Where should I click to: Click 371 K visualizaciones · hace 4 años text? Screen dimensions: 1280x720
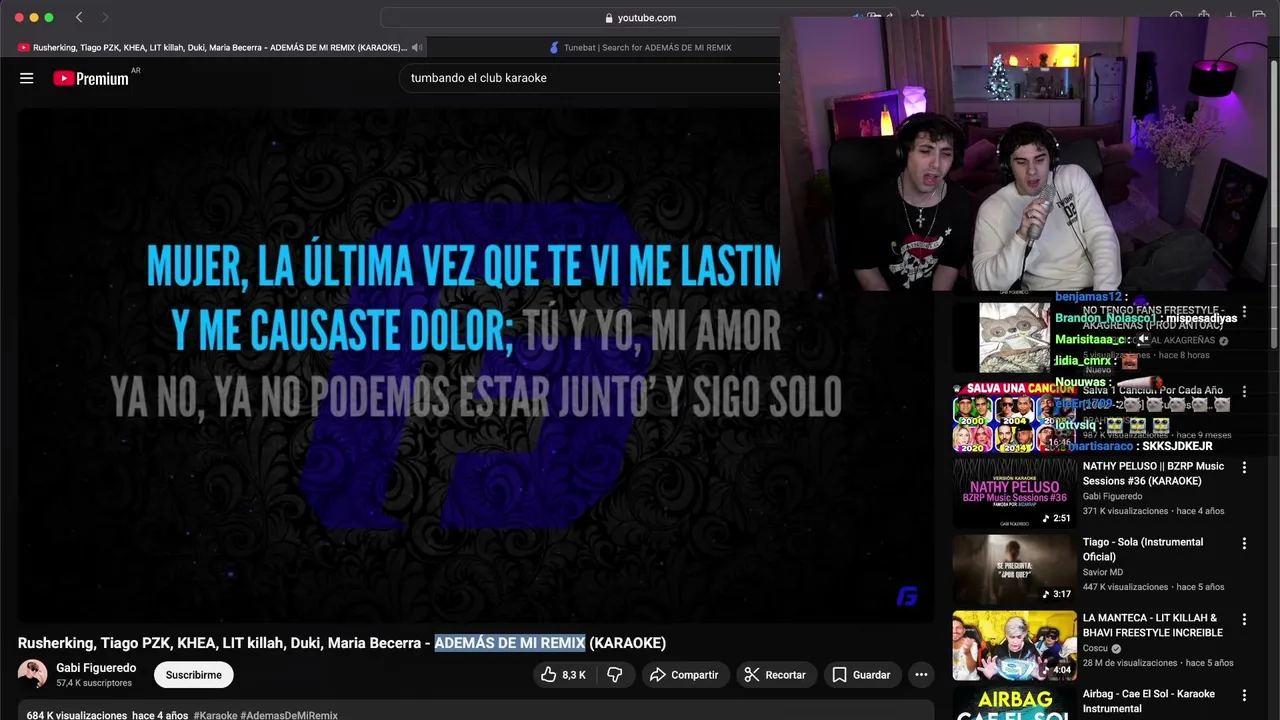click(x=1153, y=511)
